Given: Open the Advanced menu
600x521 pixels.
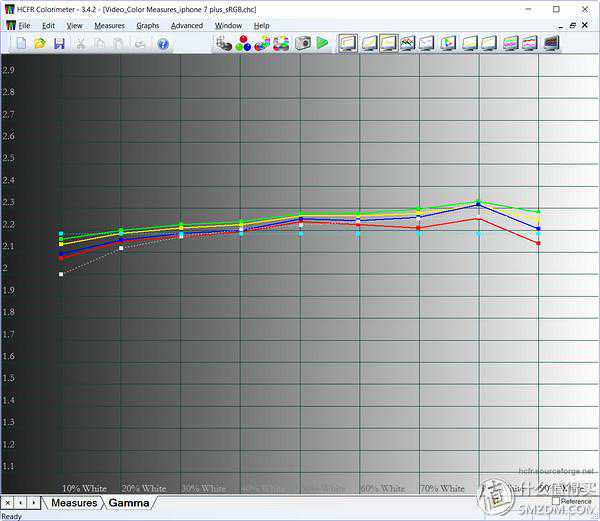Looking at the screenshot, I should point(186,25).
